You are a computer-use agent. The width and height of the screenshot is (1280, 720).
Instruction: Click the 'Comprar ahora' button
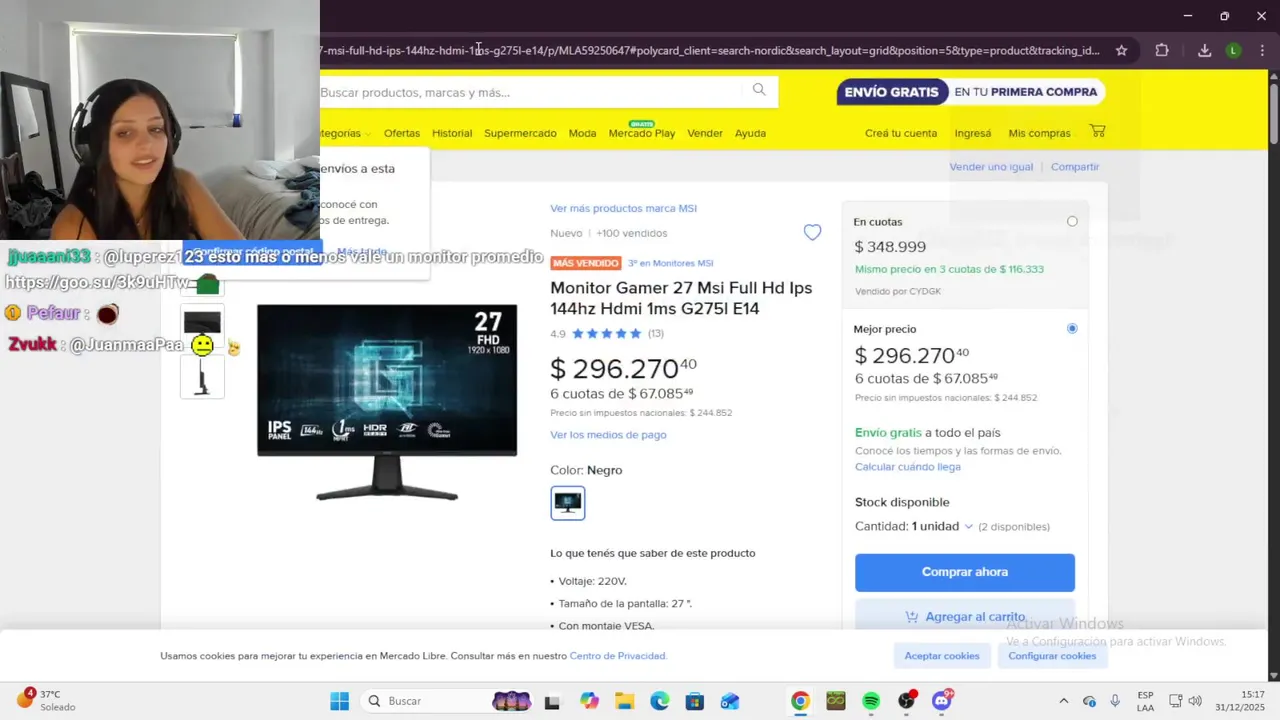click(x=965, y=572)
